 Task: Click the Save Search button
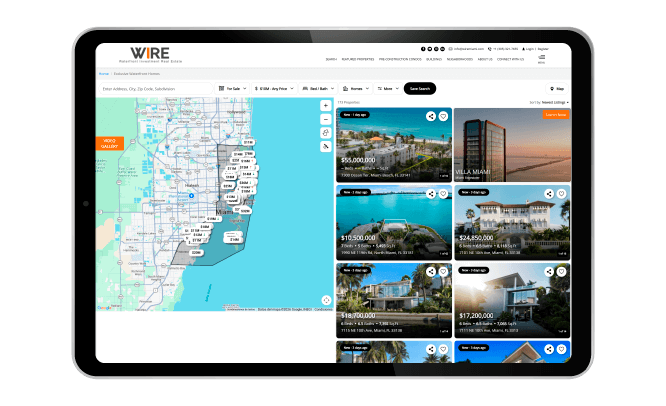click(420, 88)
